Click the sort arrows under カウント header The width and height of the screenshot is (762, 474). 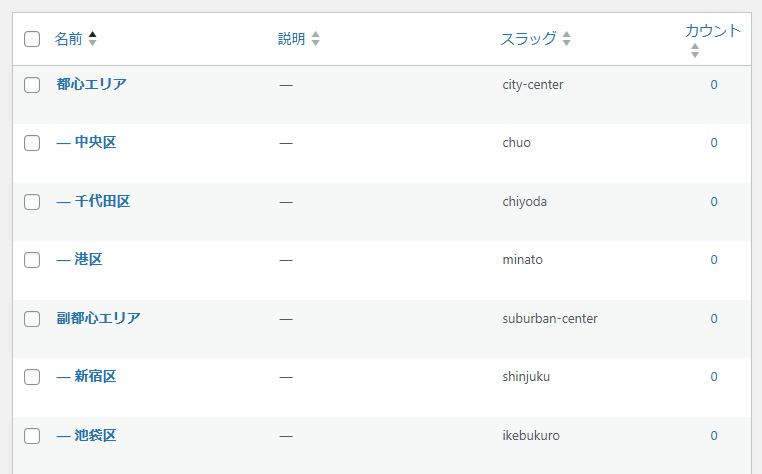tap(695, 50)
